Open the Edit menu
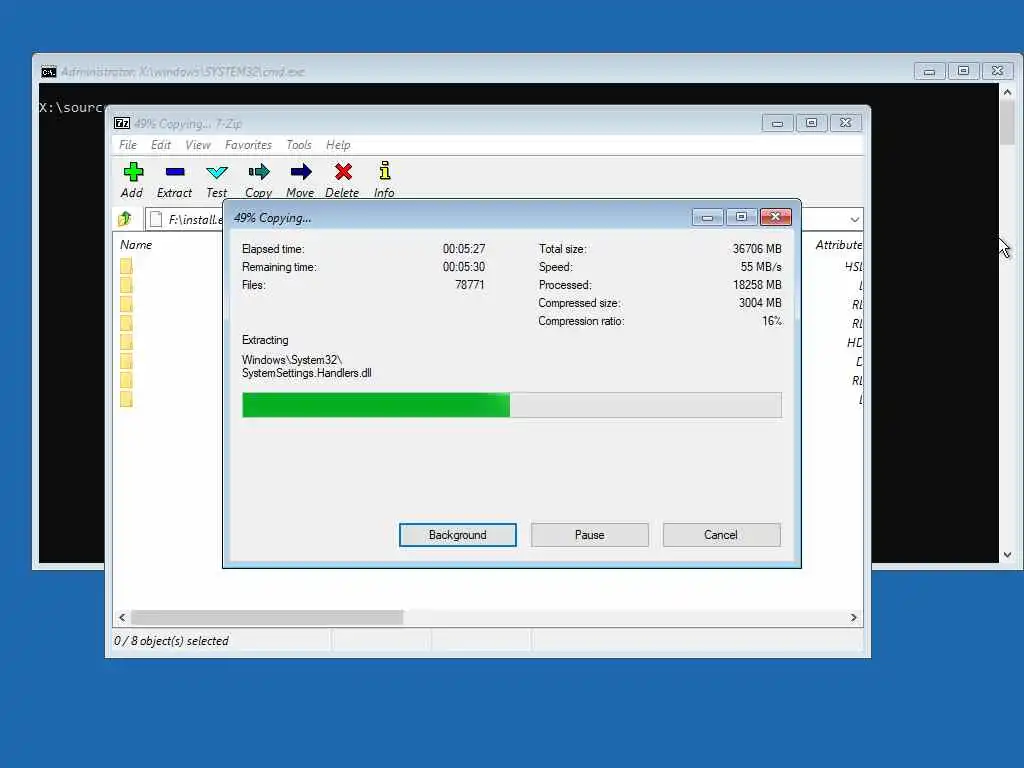 point(161,145)
